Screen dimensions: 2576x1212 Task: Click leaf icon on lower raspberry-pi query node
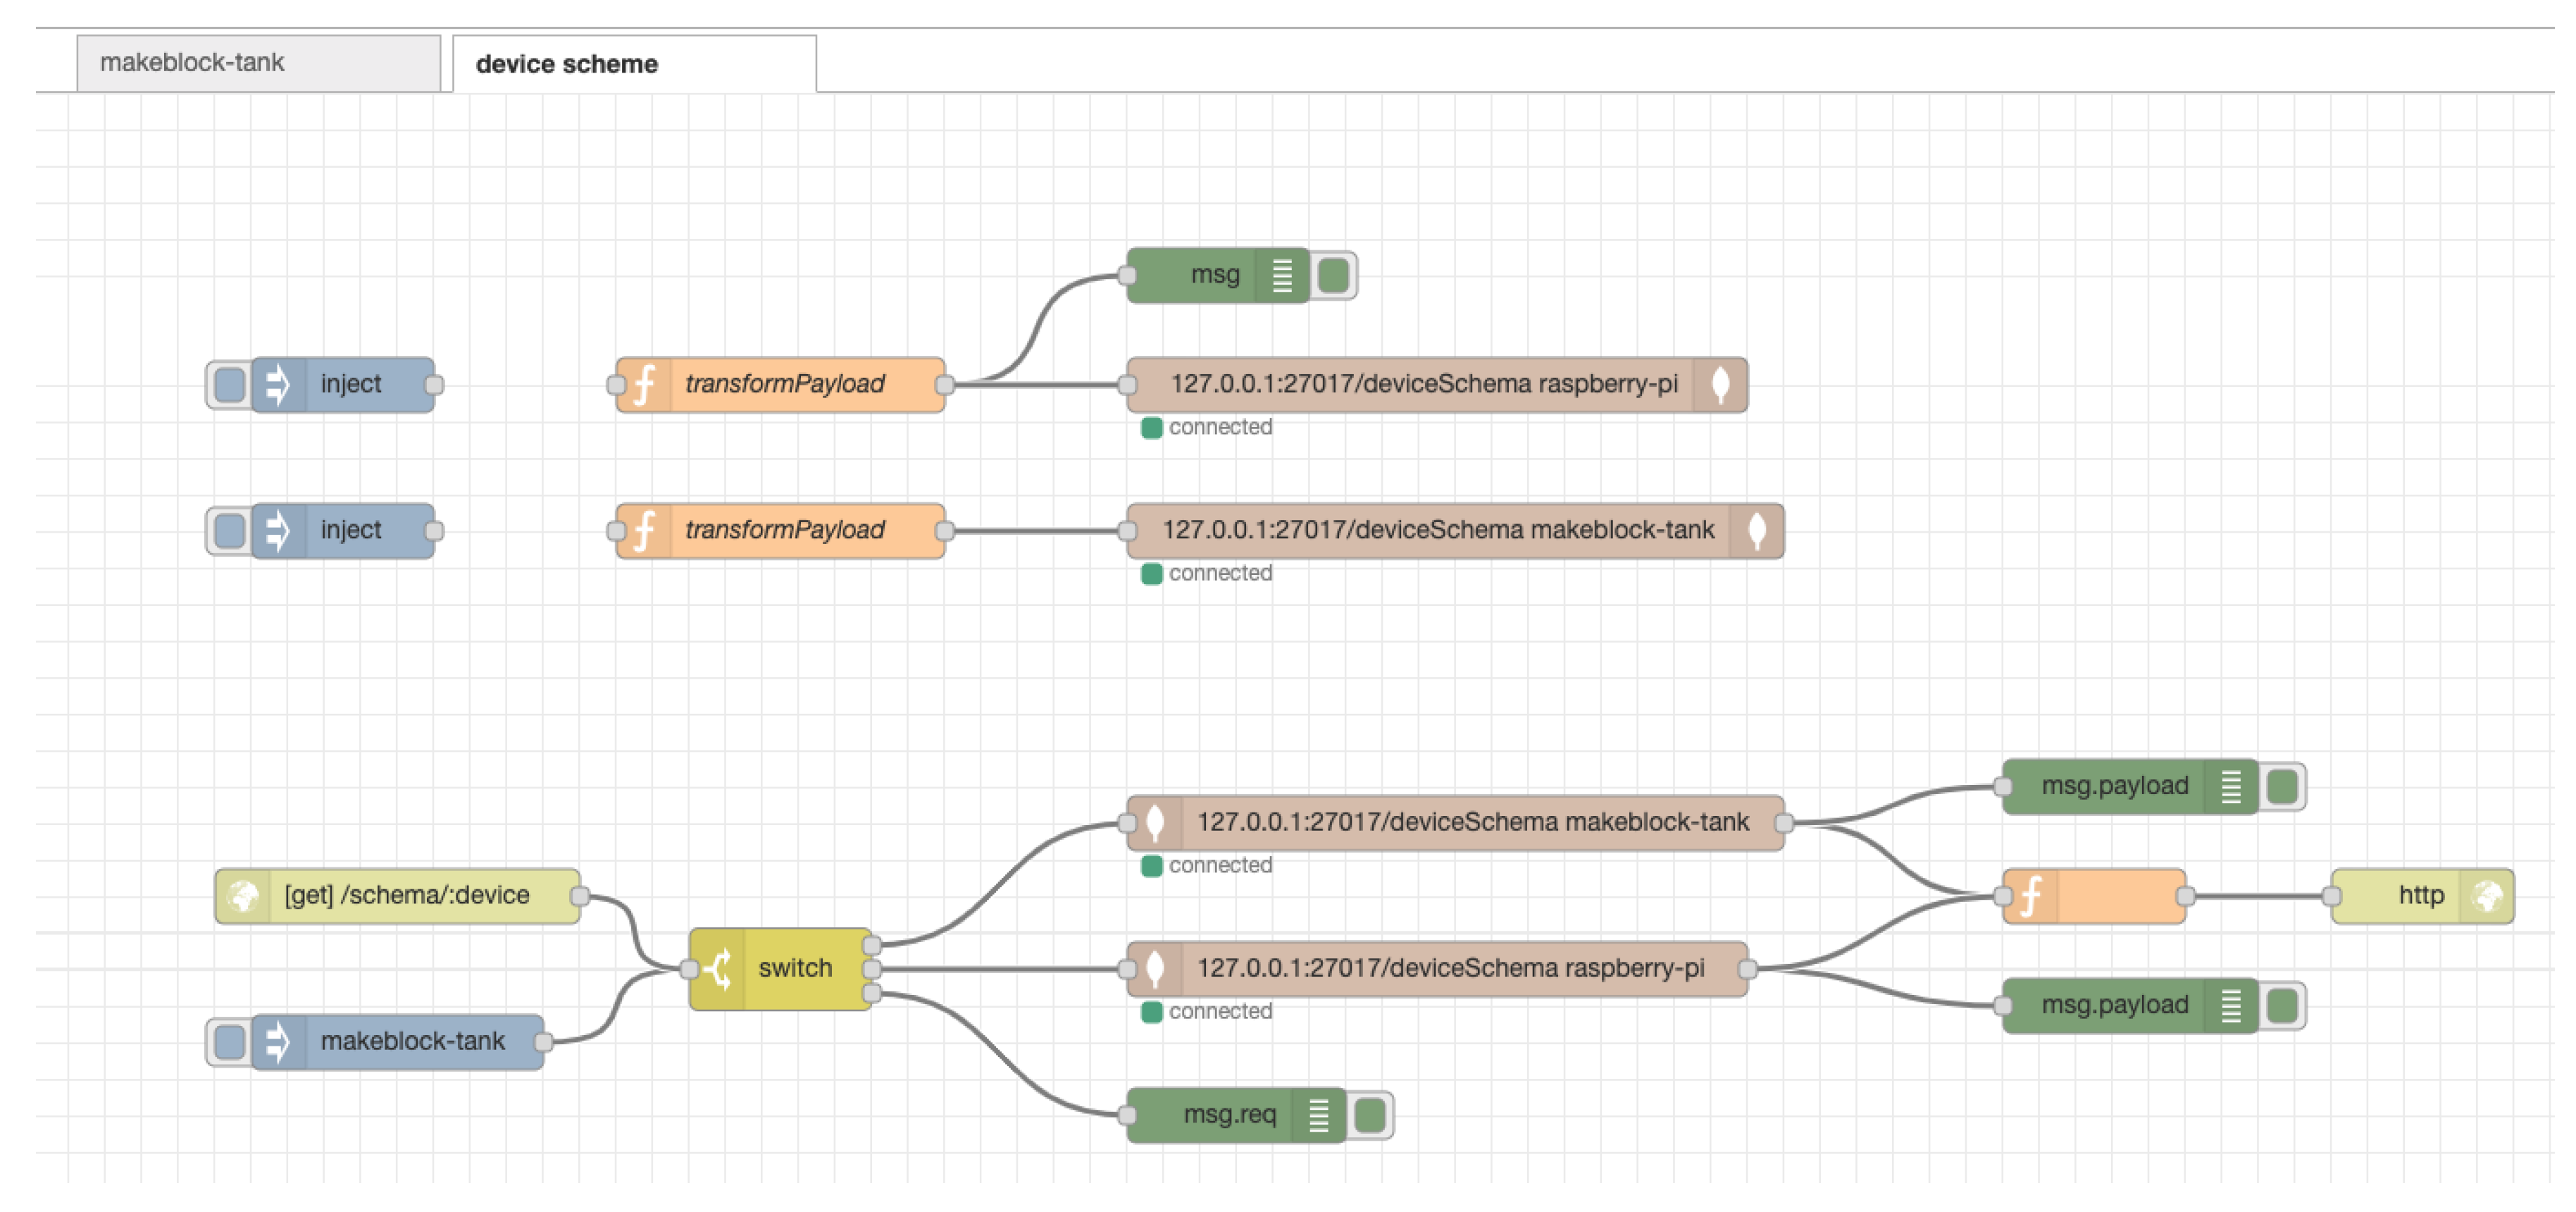click(1155, 969)
